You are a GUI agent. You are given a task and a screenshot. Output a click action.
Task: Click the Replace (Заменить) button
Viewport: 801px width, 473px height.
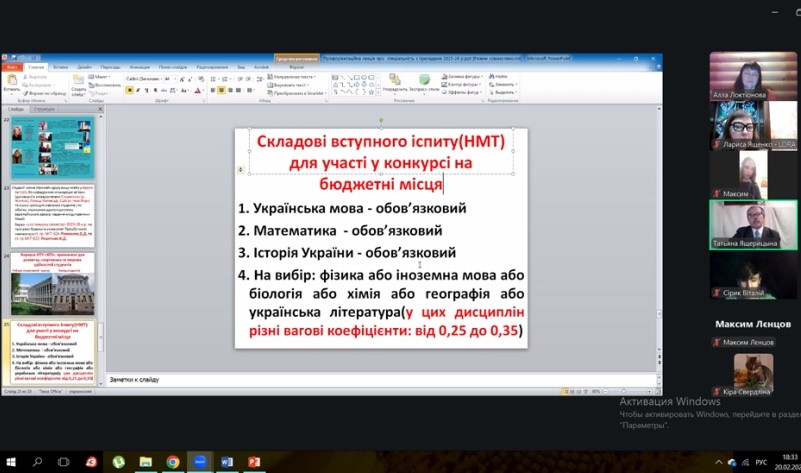click(x=503, y=85)
